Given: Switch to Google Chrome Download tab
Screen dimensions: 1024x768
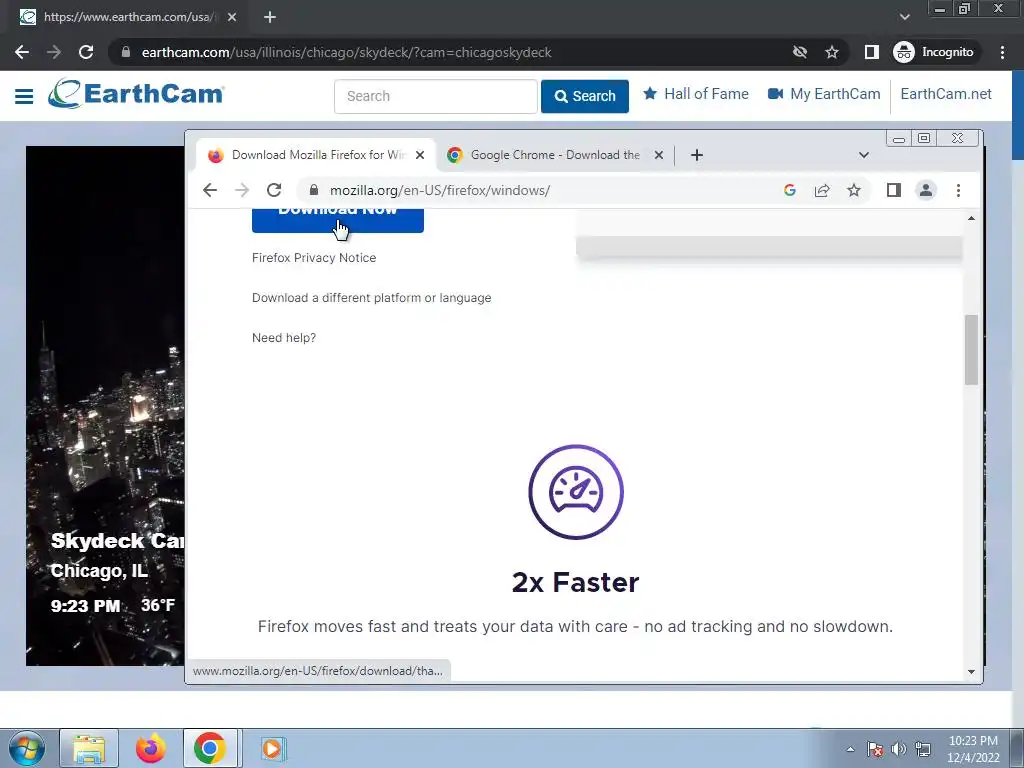Looking at the screenshot, I should point(552,155).
